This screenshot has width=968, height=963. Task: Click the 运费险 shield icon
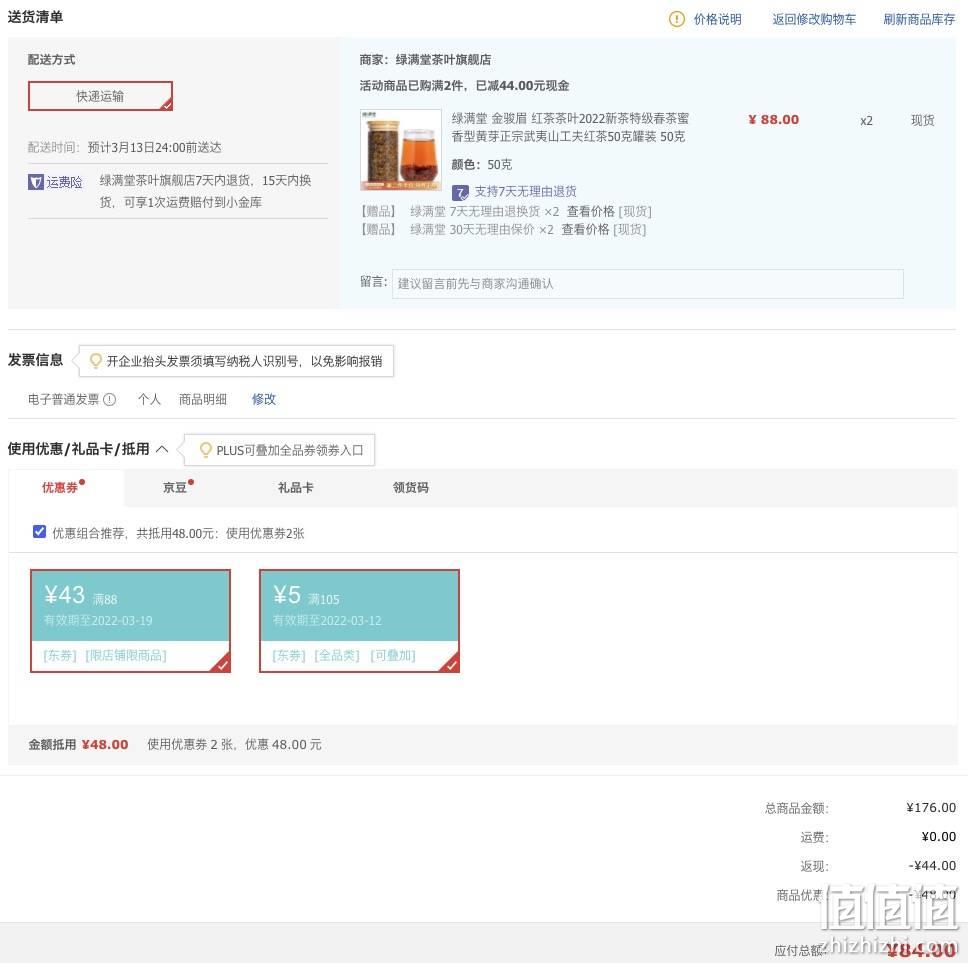36,182
